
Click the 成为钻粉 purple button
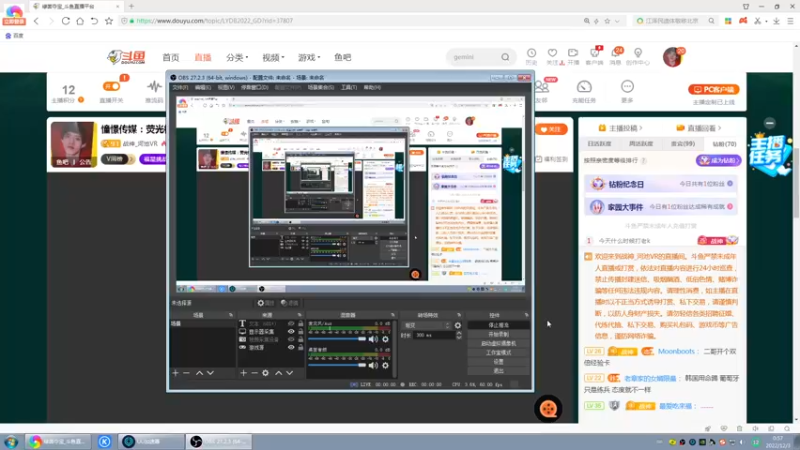[x=718, y=160]
